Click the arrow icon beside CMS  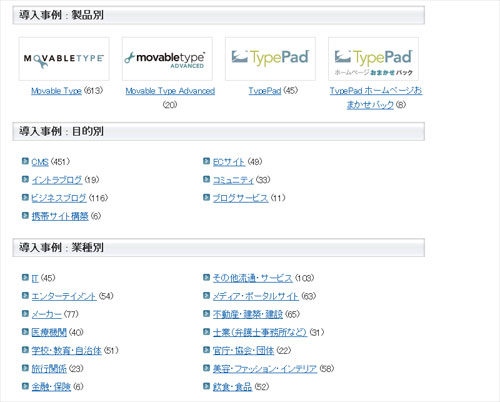pos(25,161)
